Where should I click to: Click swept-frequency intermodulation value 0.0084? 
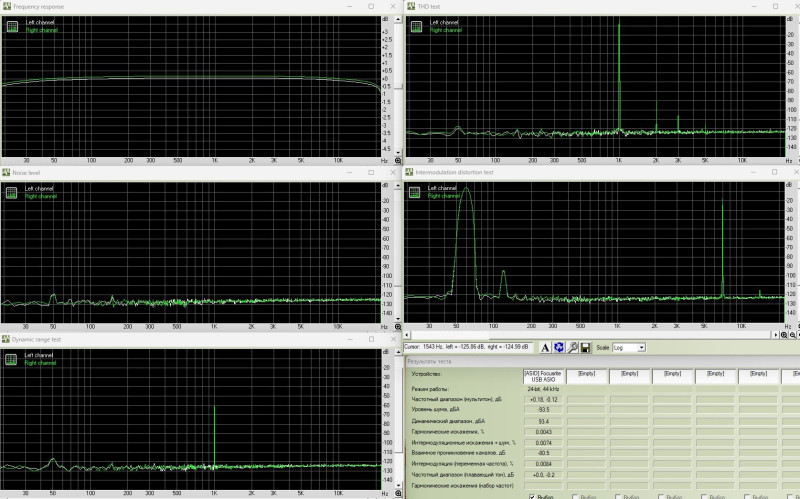[x=543, y=464]
